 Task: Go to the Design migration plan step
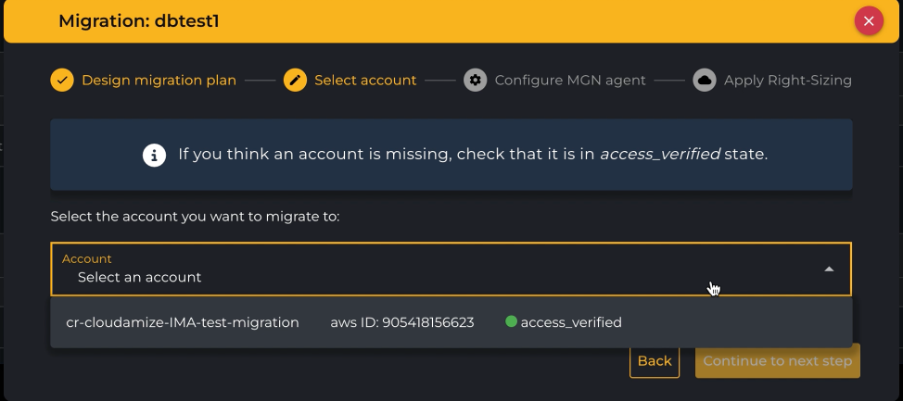tap(159, 80)
